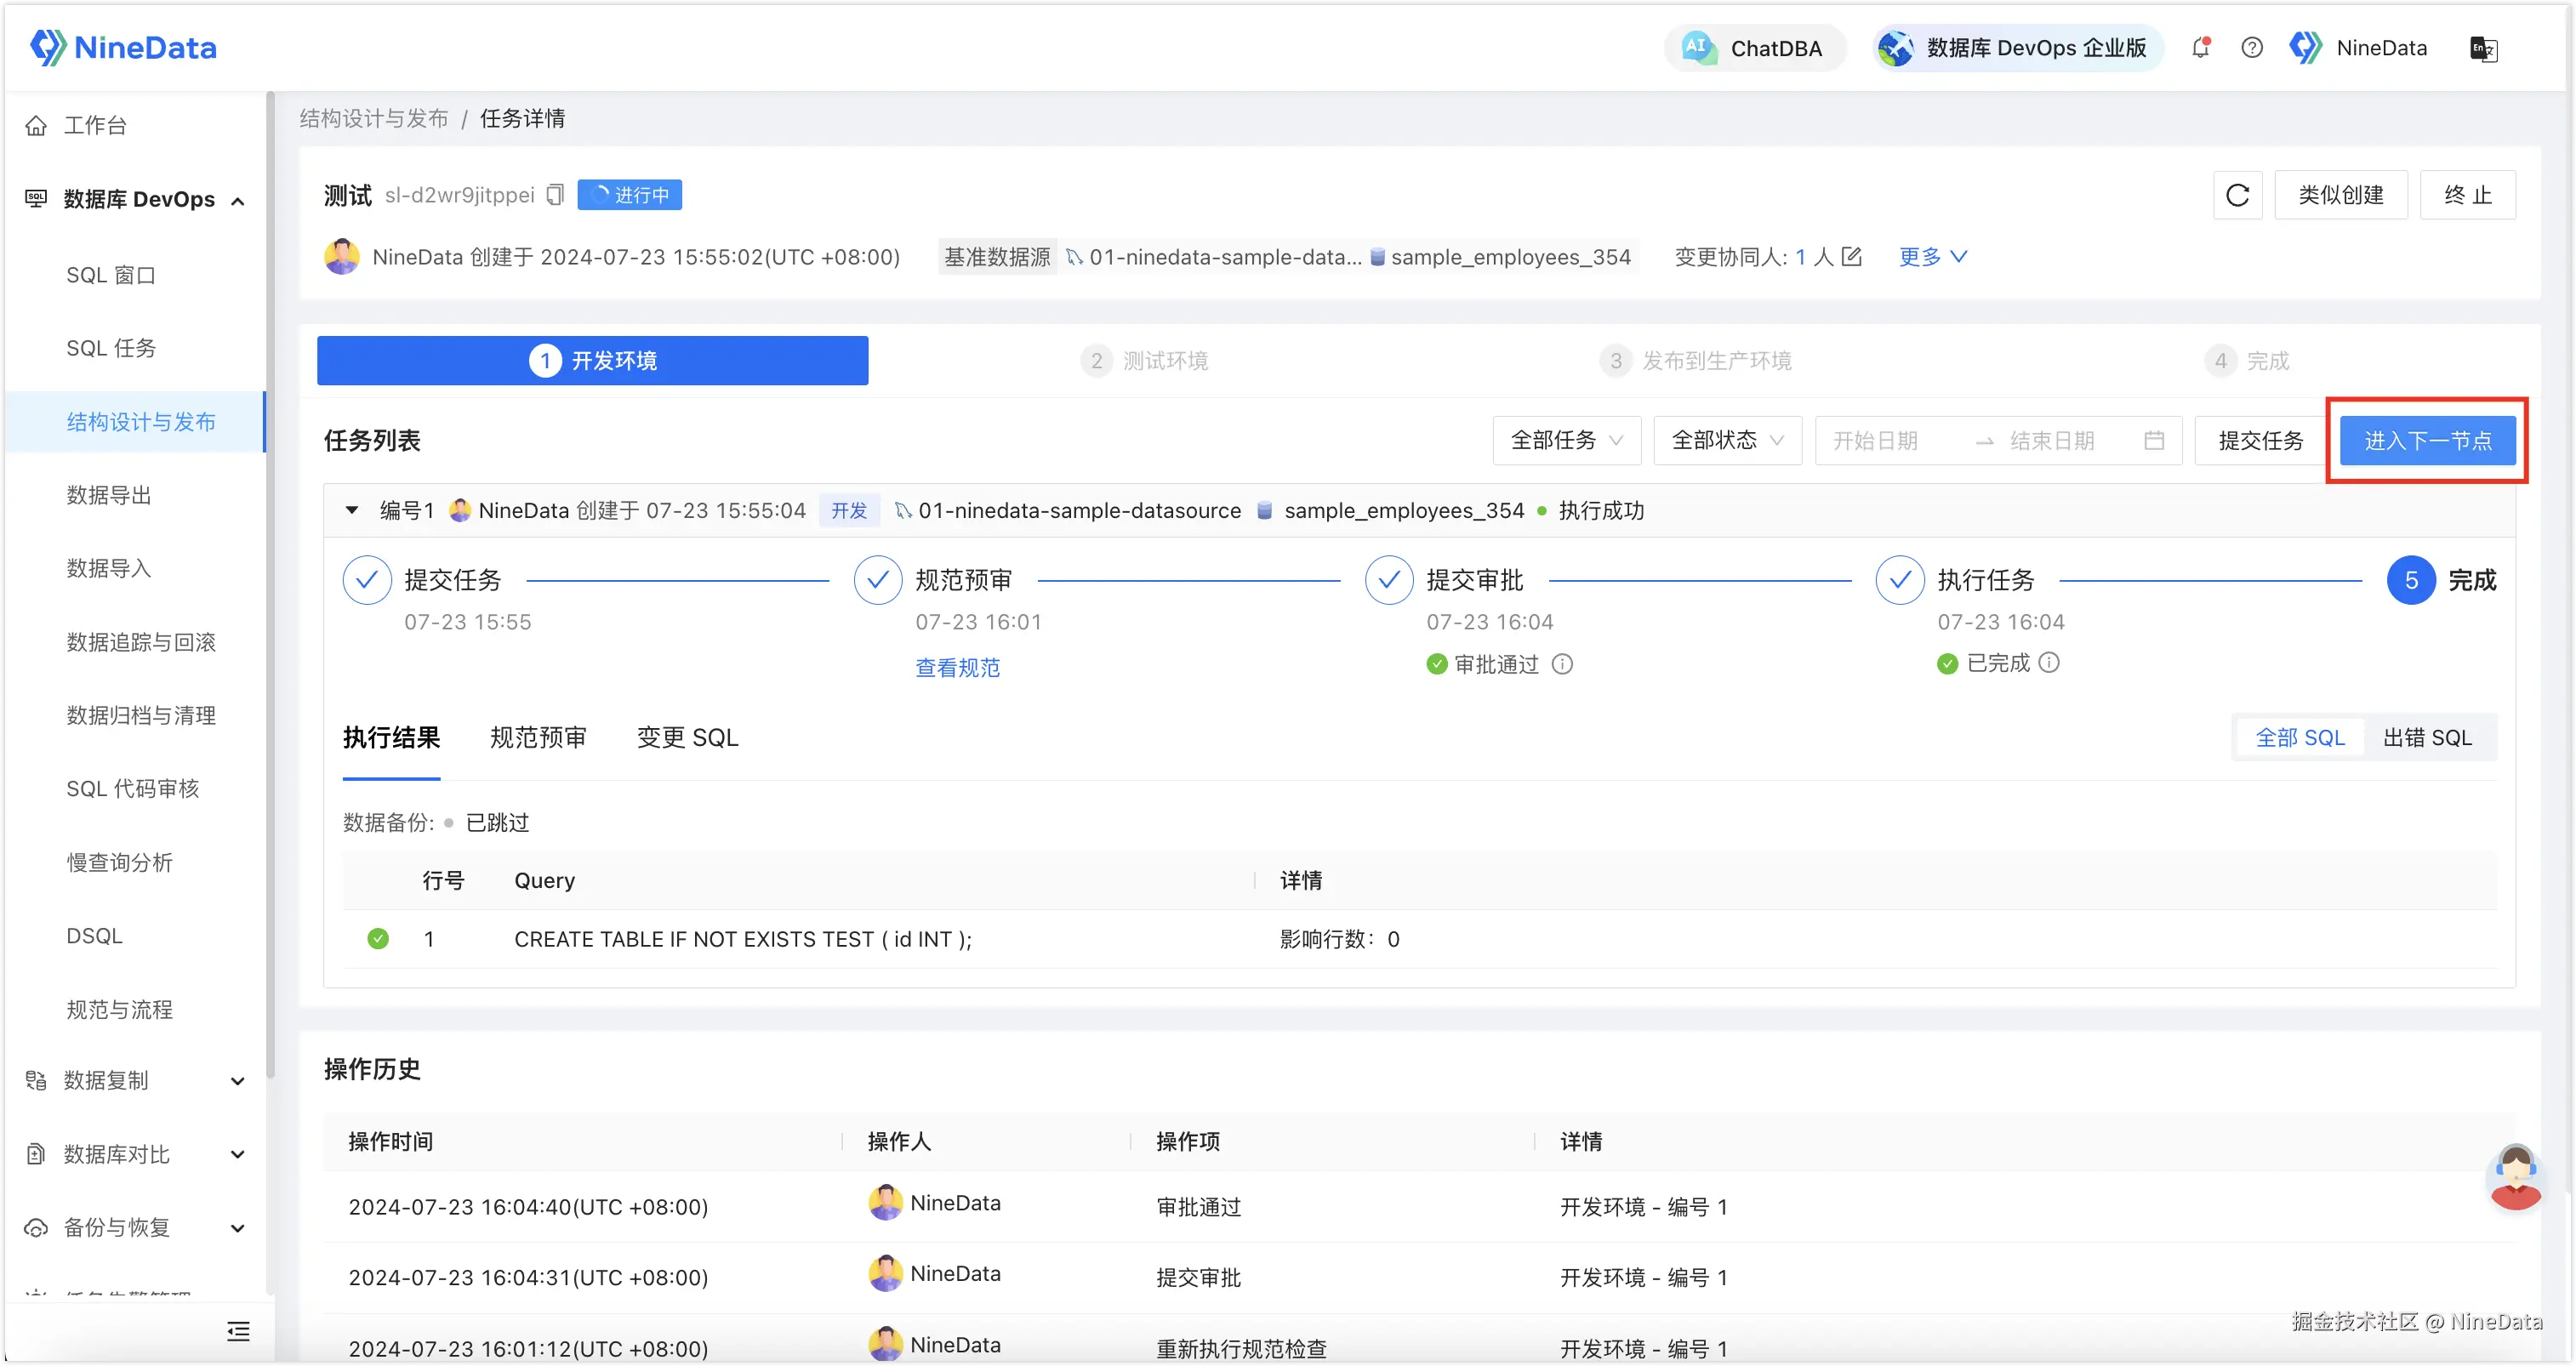Expand 更多 task details

[1932, 257]
